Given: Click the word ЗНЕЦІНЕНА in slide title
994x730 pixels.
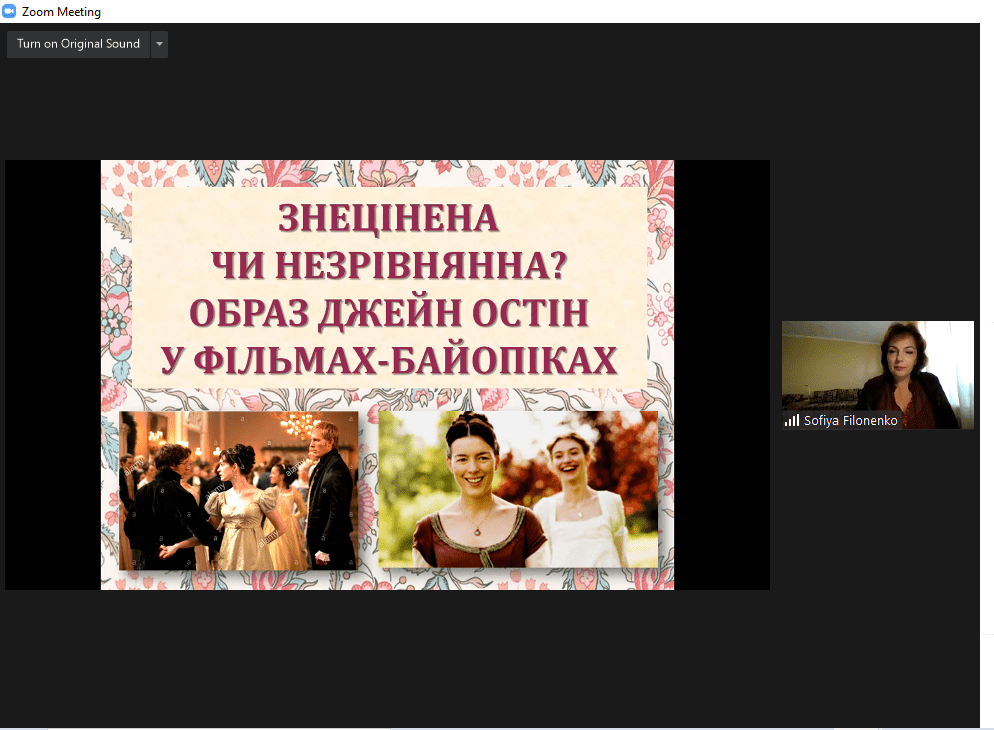Looking at the screenshot, I should tap(388, 219).
